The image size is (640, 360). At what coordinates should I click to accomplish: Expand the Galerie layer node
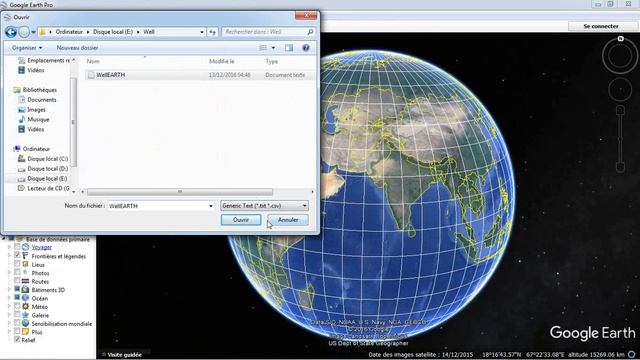point(9,315)
